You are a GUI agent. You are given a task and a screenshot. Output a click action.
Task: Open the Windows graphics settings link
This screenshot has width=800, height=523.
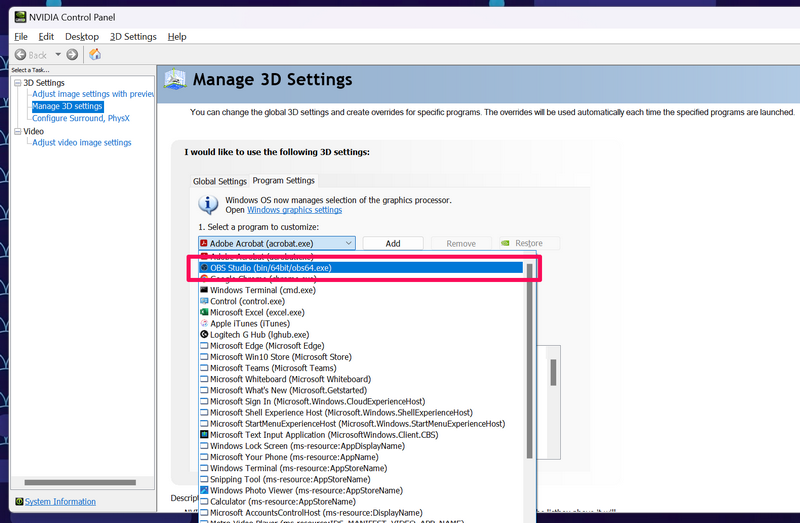(x=294, y=210)
